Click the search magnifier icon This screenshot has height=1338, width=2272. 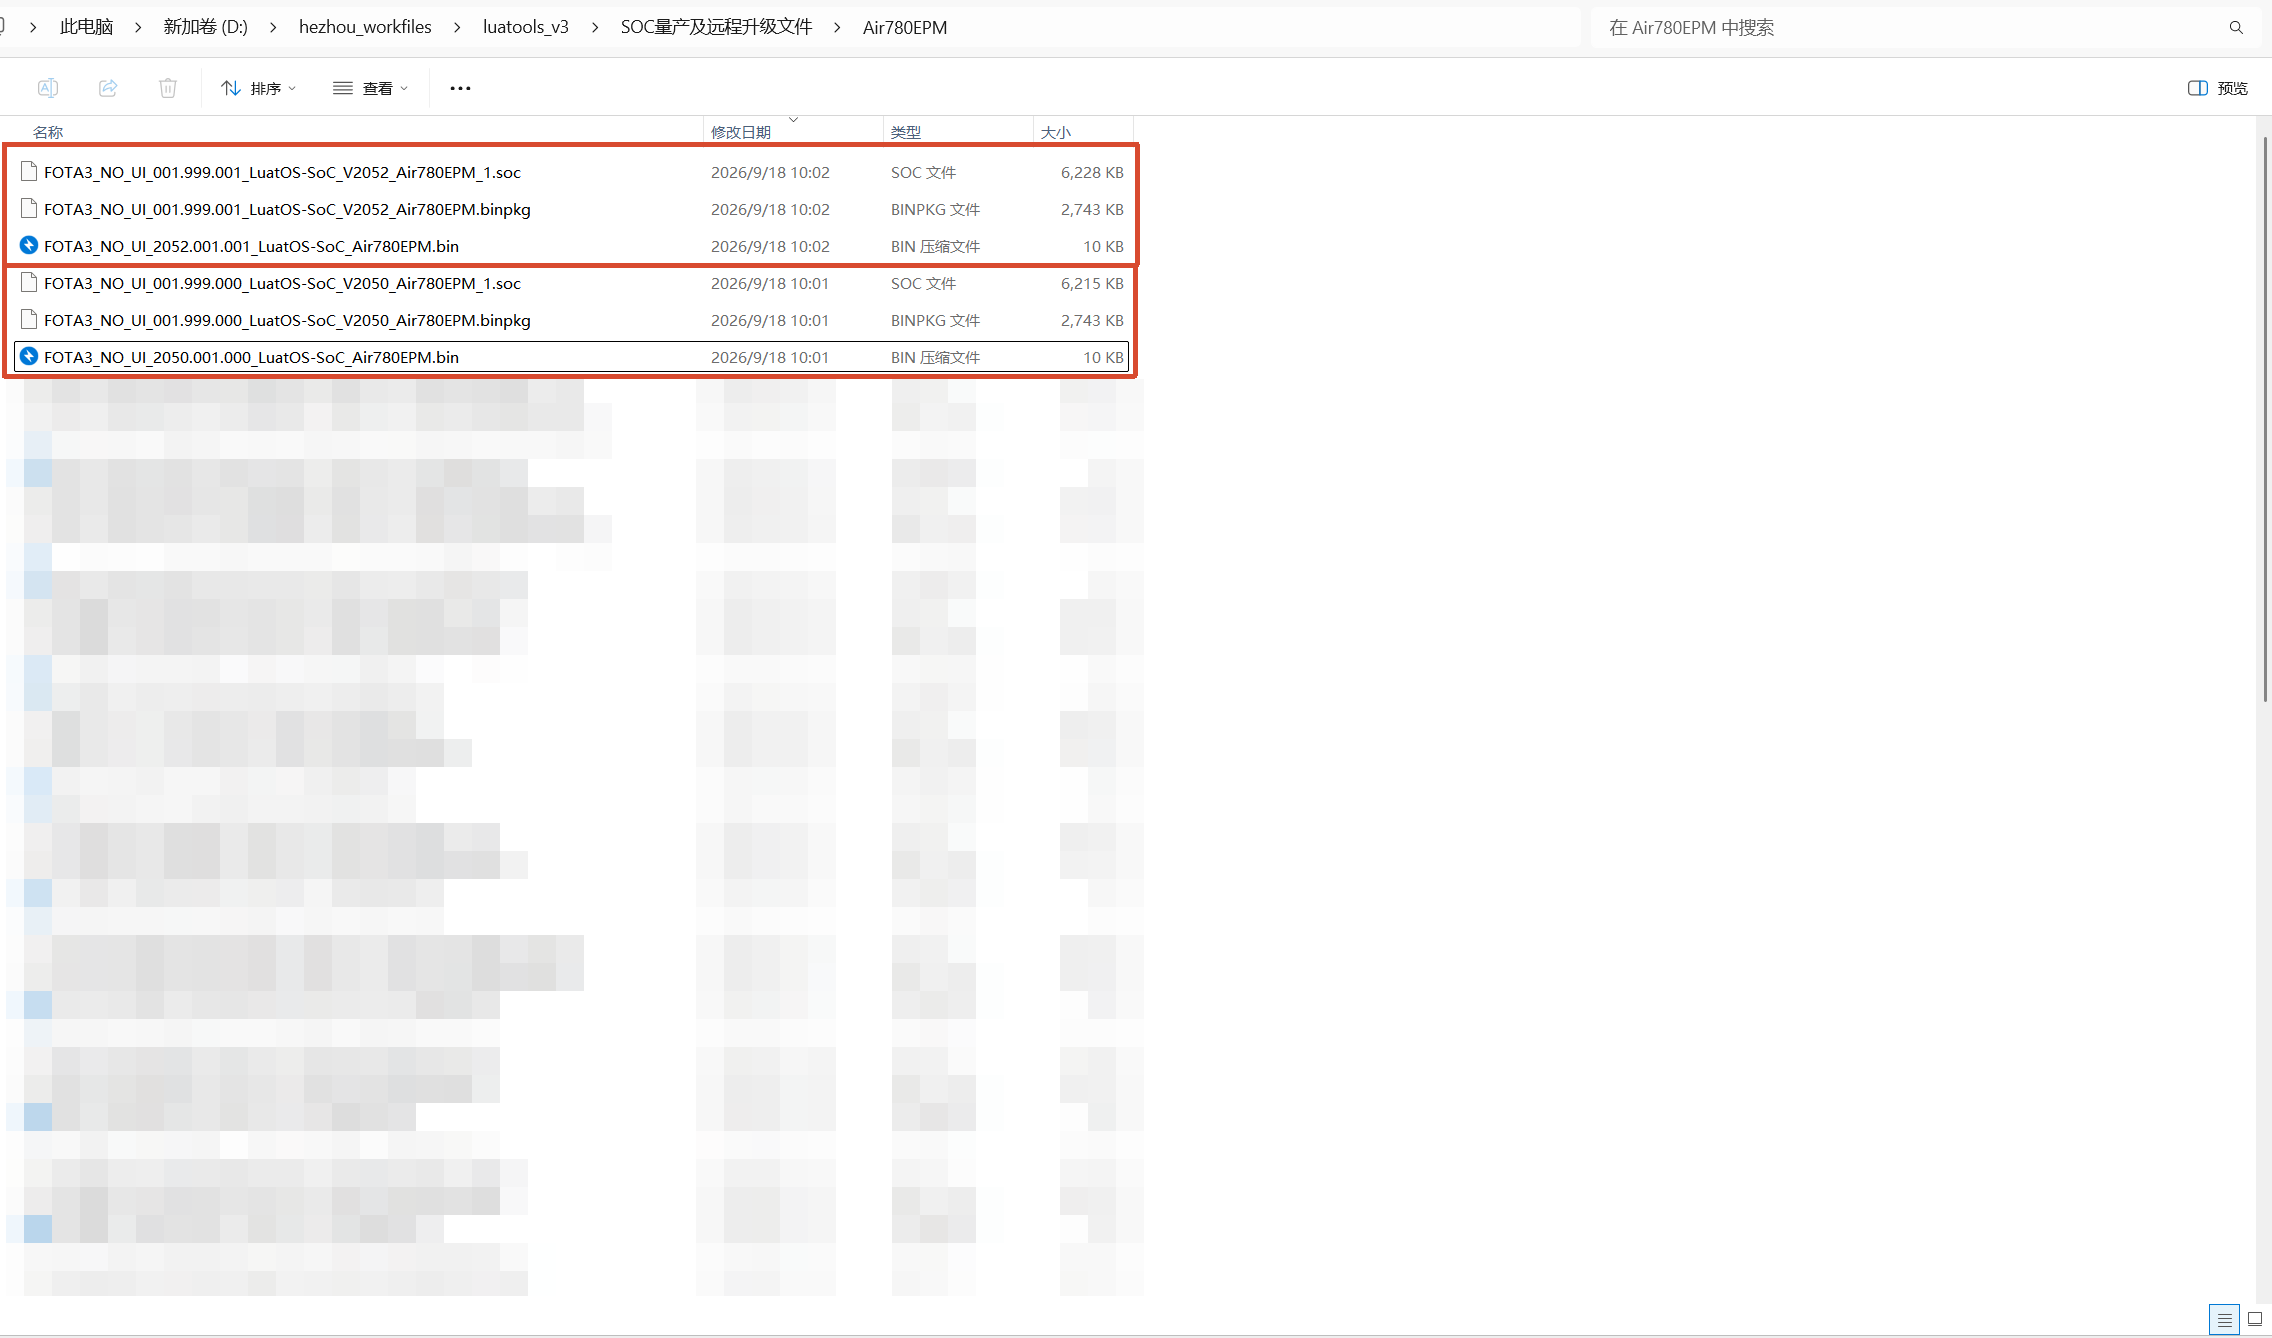click(2236, 27)
